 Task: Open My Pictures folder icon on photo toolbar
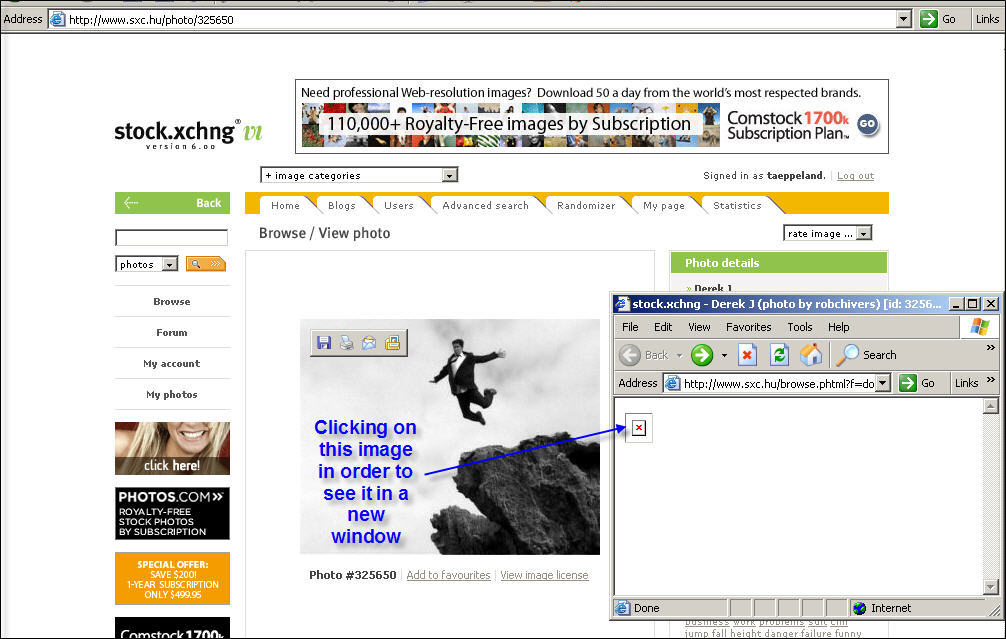pyautogui.click(x=392, y=343)
